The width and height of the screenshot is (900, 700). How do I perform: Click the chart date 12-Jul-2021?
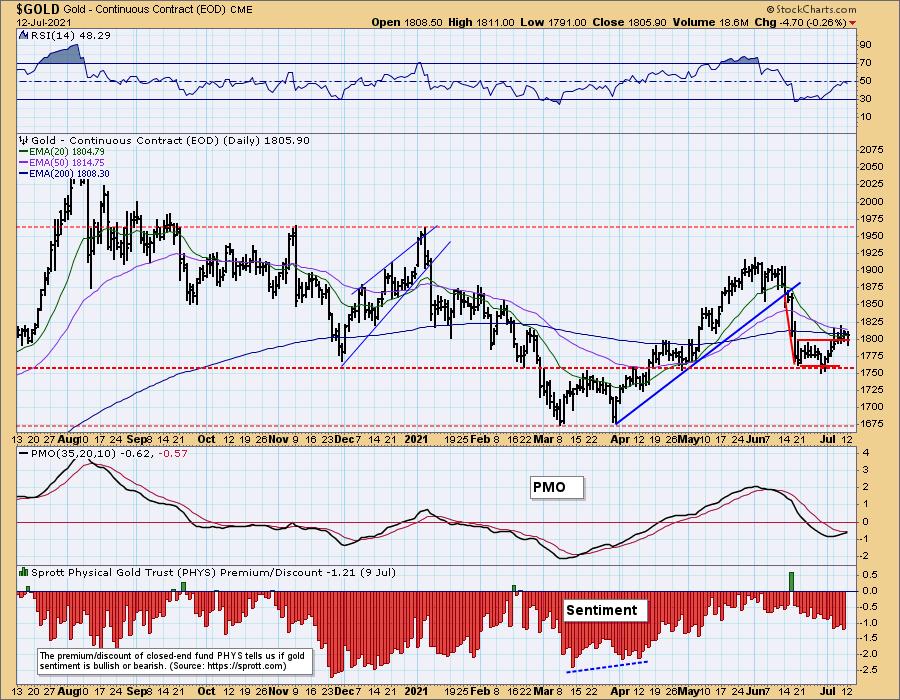coord(44,23)
